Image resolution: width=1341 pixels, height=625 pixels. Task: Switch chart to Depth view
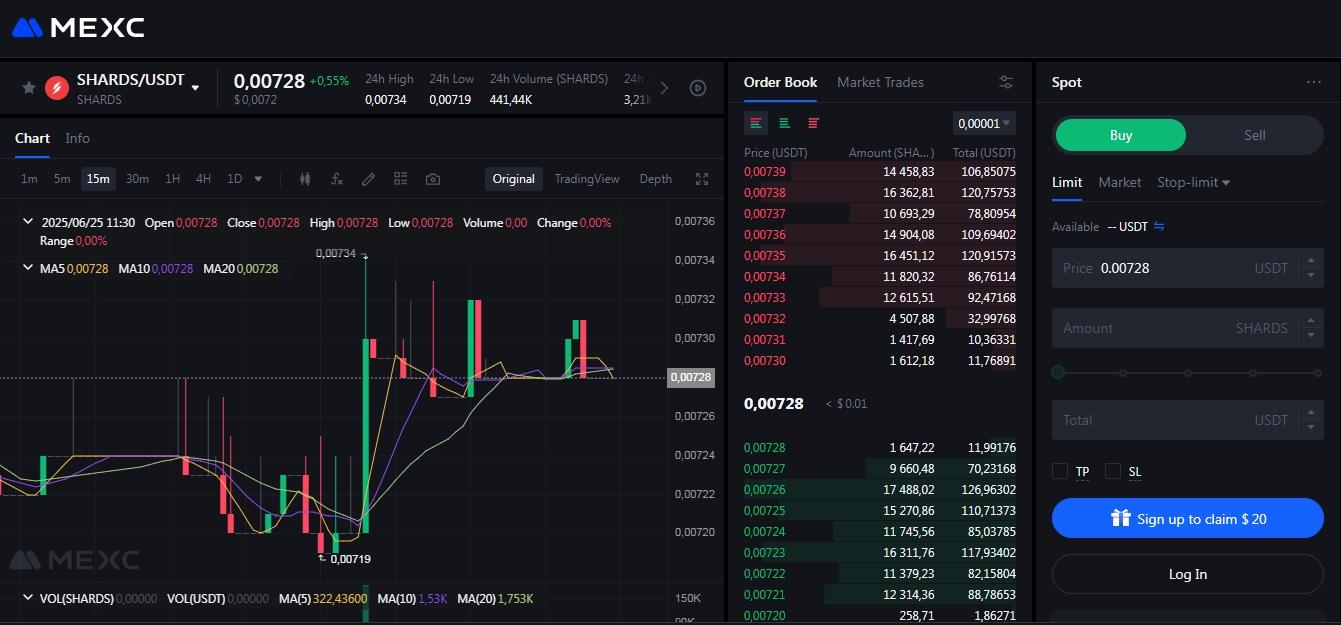tap(656, 179)
